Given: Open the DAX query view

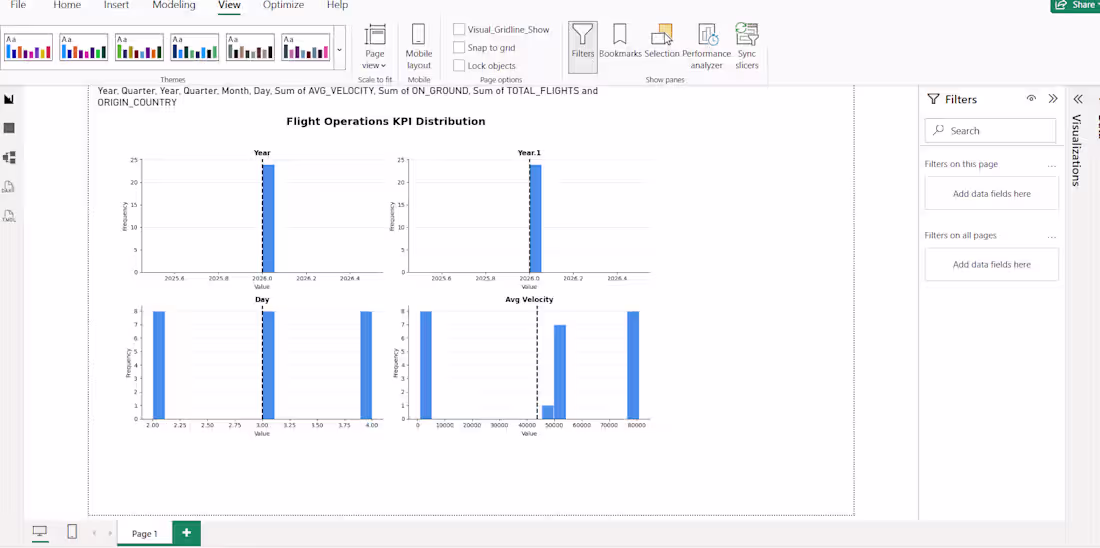Looking at the screenshot, I should click(x=8, y=187).
